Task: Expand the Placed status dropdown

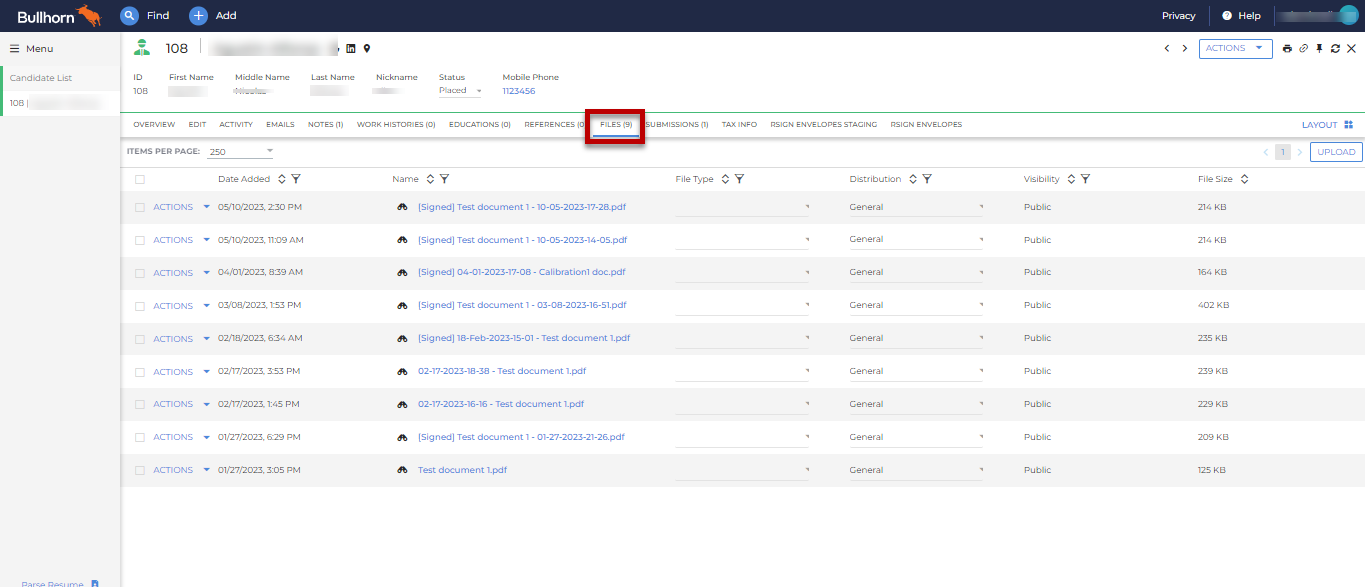Action: (x=461, y=91)
